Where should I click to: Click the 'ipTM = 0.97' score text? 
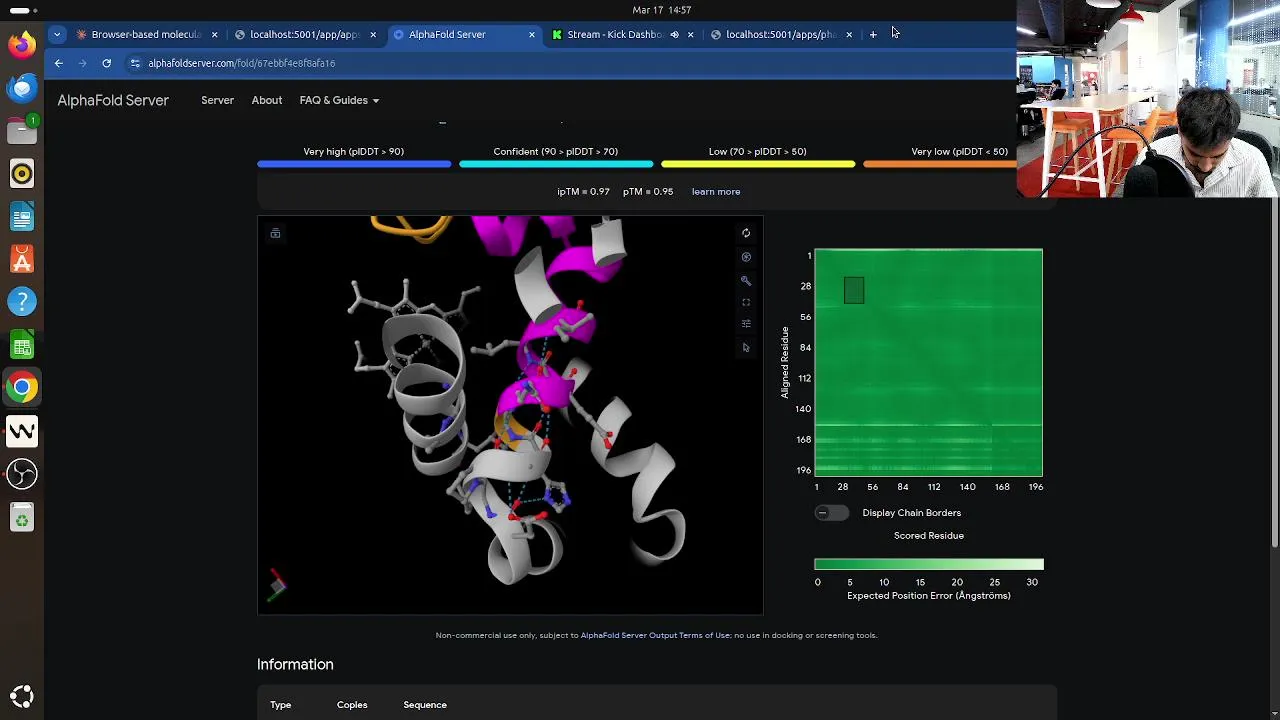583,192
